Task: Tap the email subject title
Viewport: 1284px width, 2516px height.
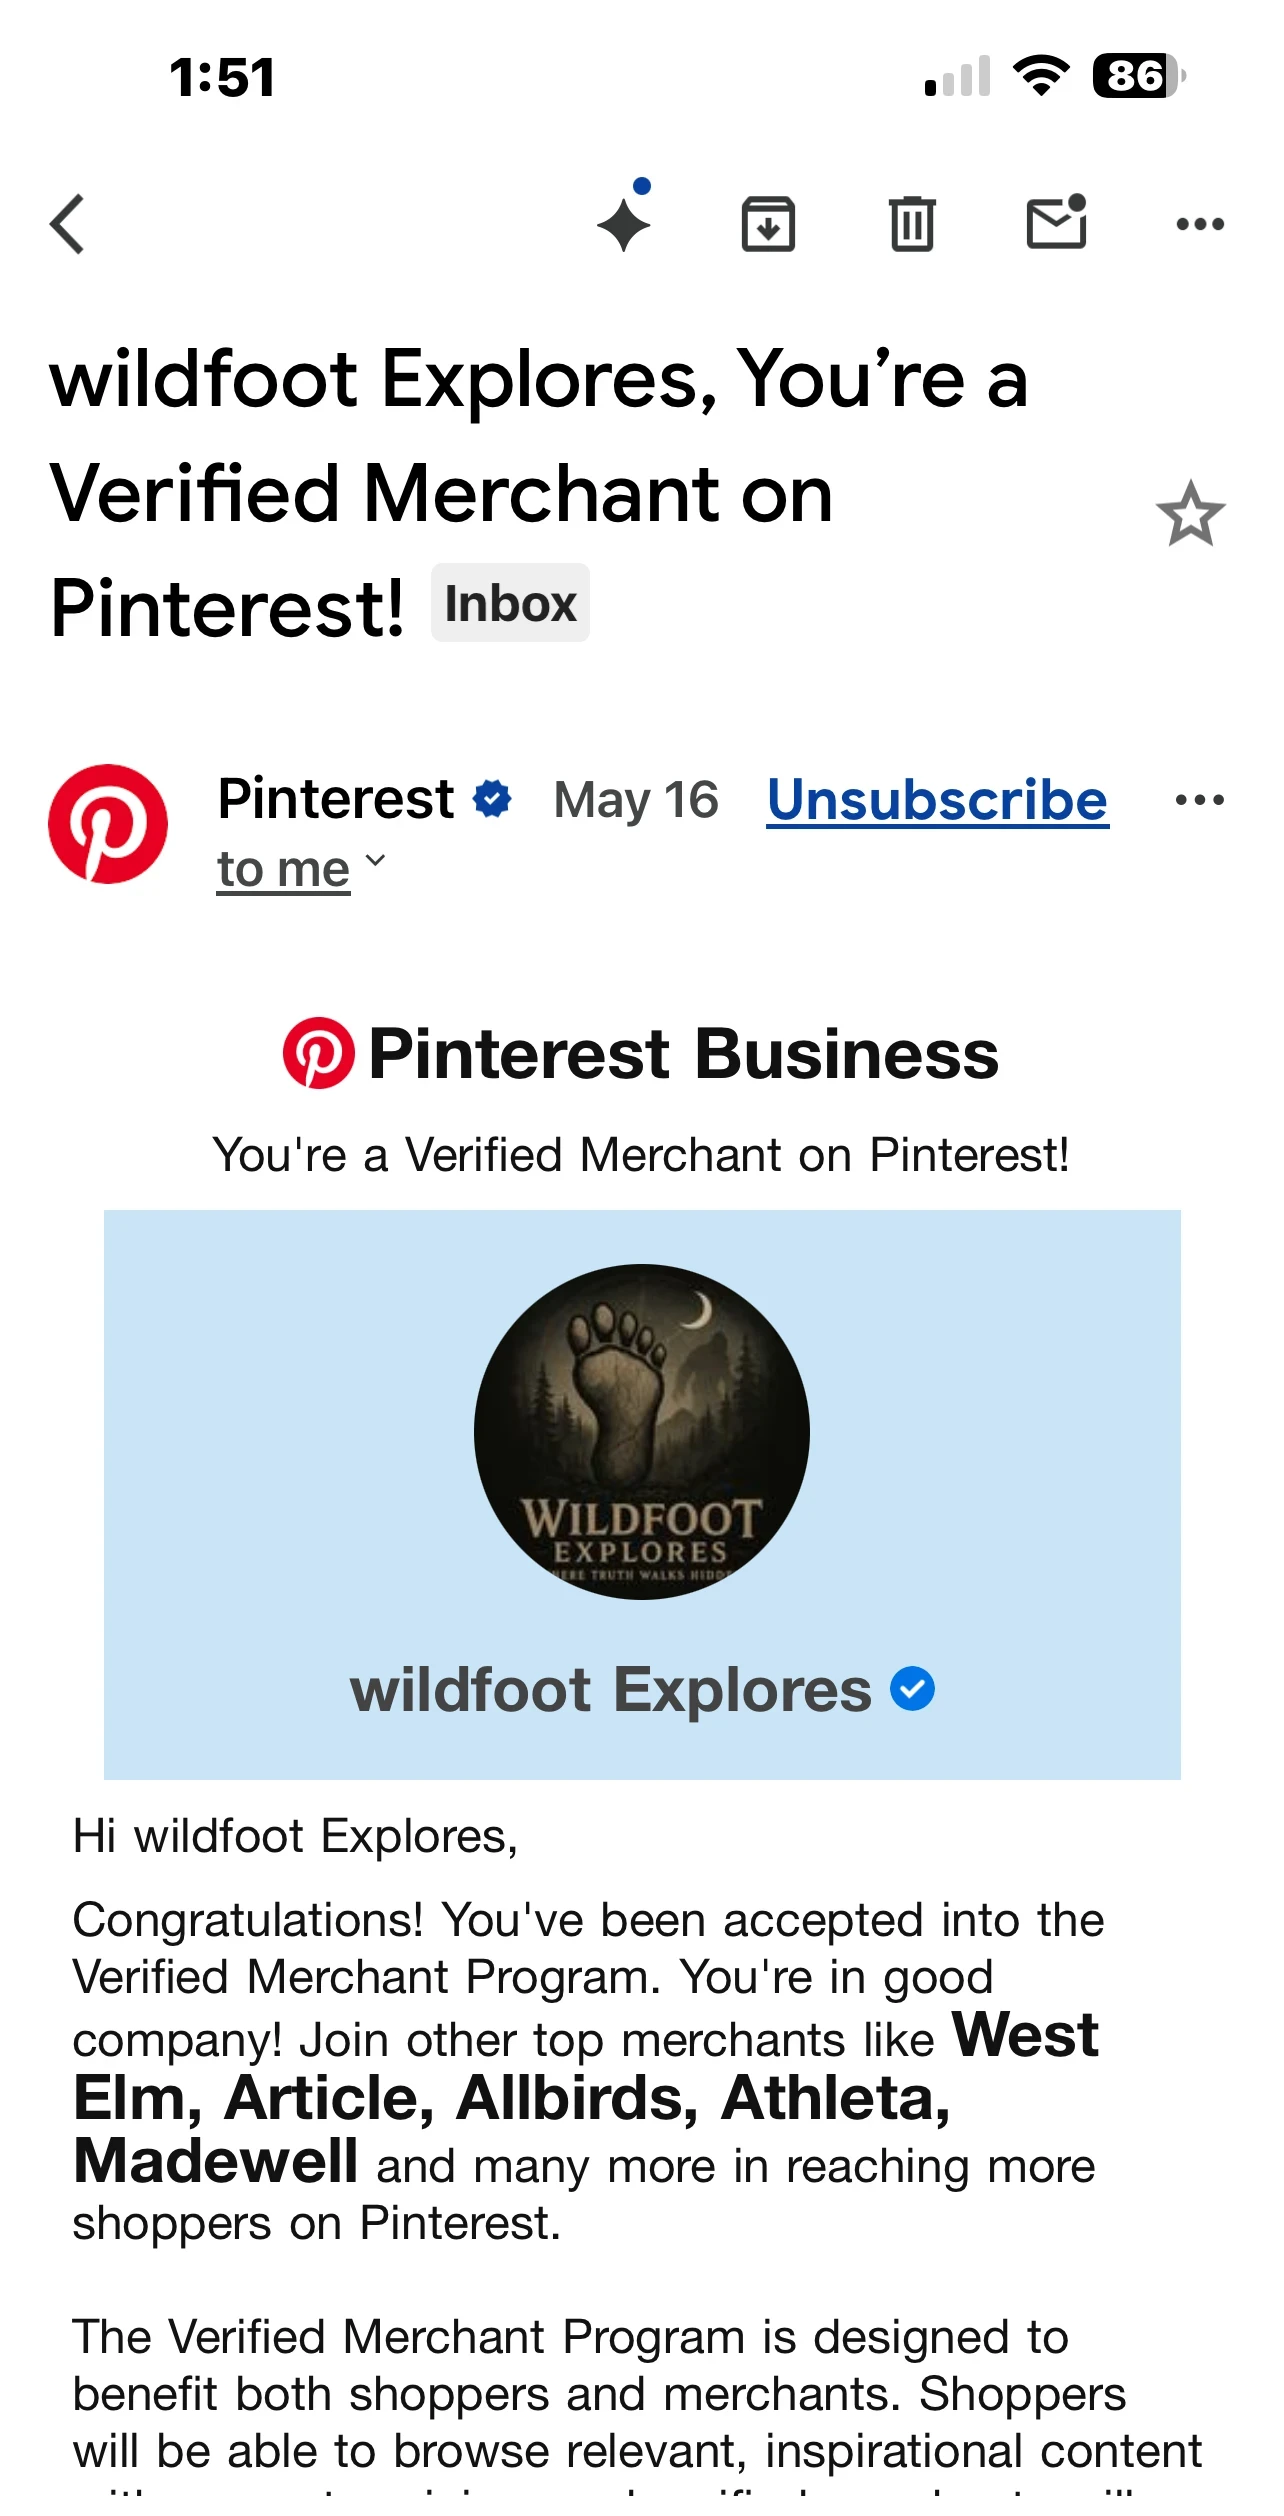Action: click(540, 492)
